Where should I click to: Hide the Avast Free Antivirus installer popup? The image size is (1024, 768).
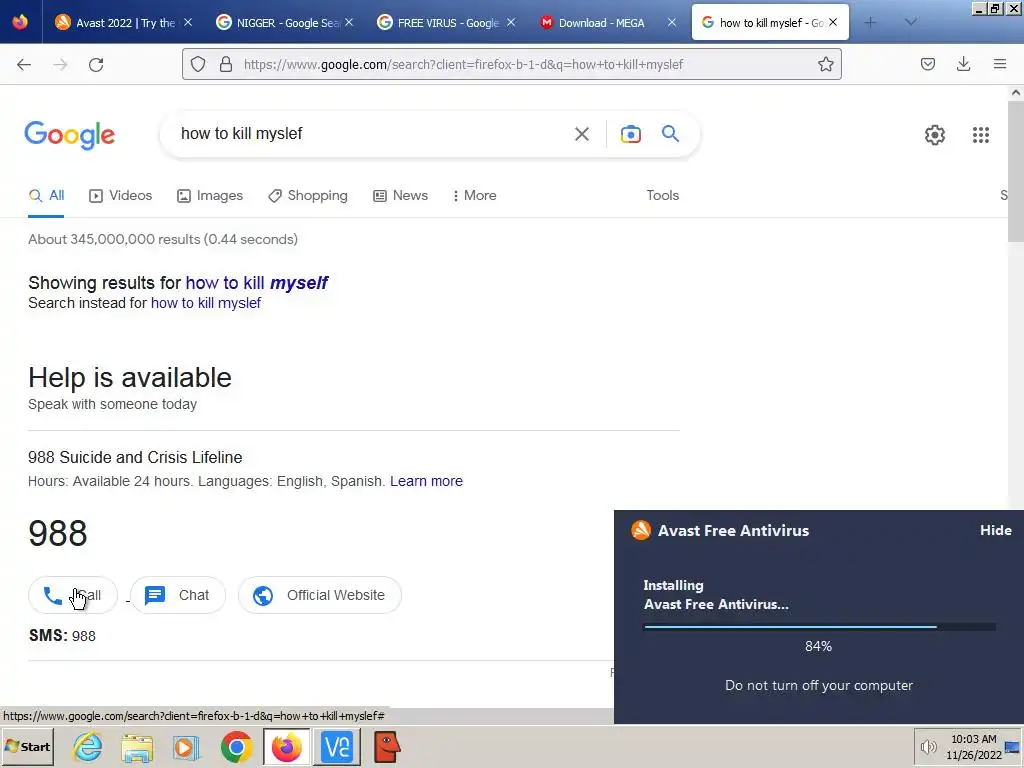point(995,530)
